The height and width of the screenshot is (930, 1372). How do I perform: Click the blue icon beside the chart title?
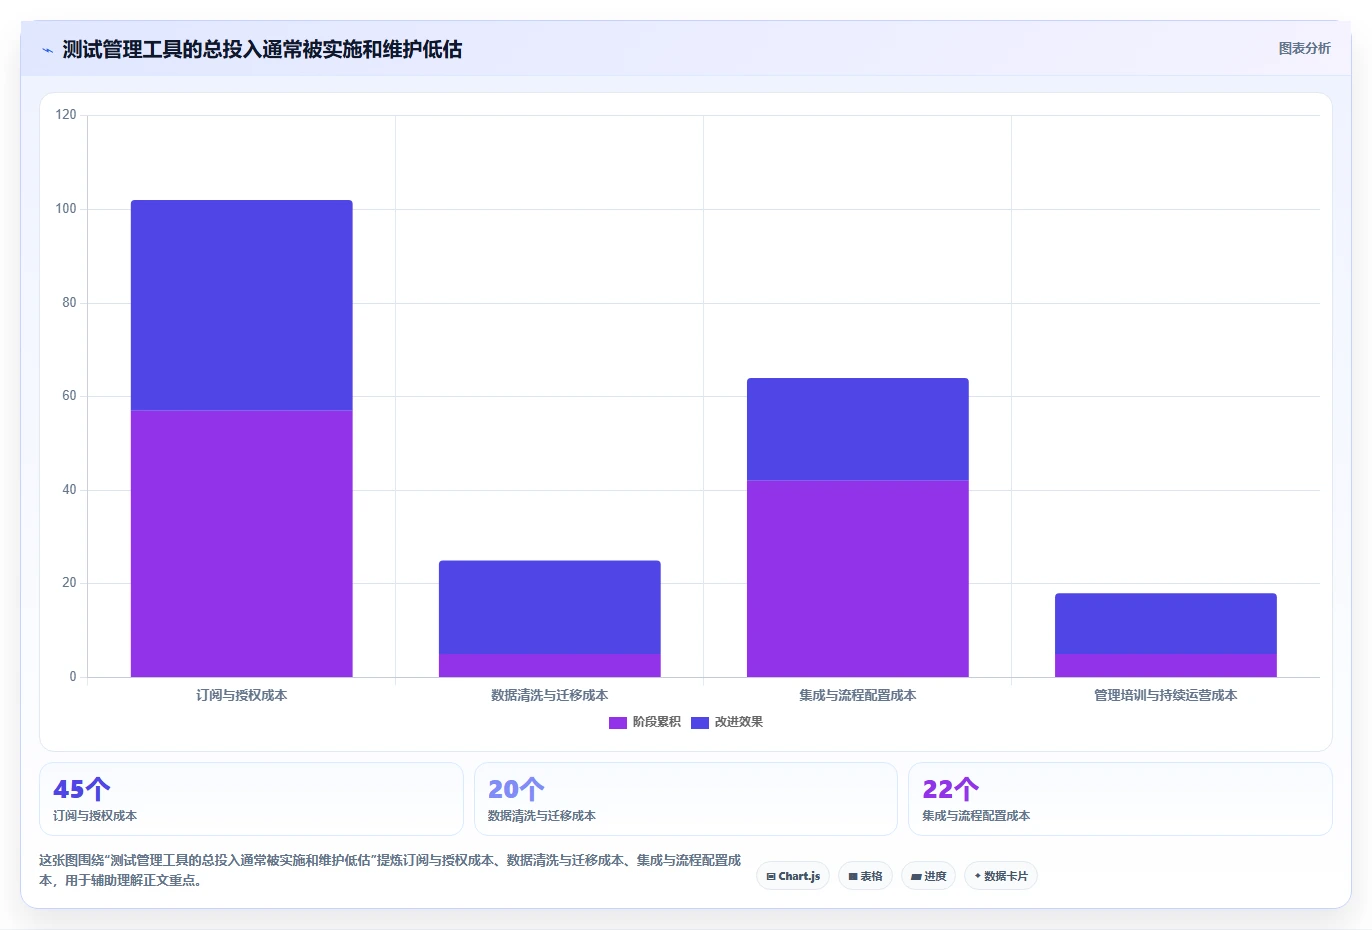[x=47, y=50]
